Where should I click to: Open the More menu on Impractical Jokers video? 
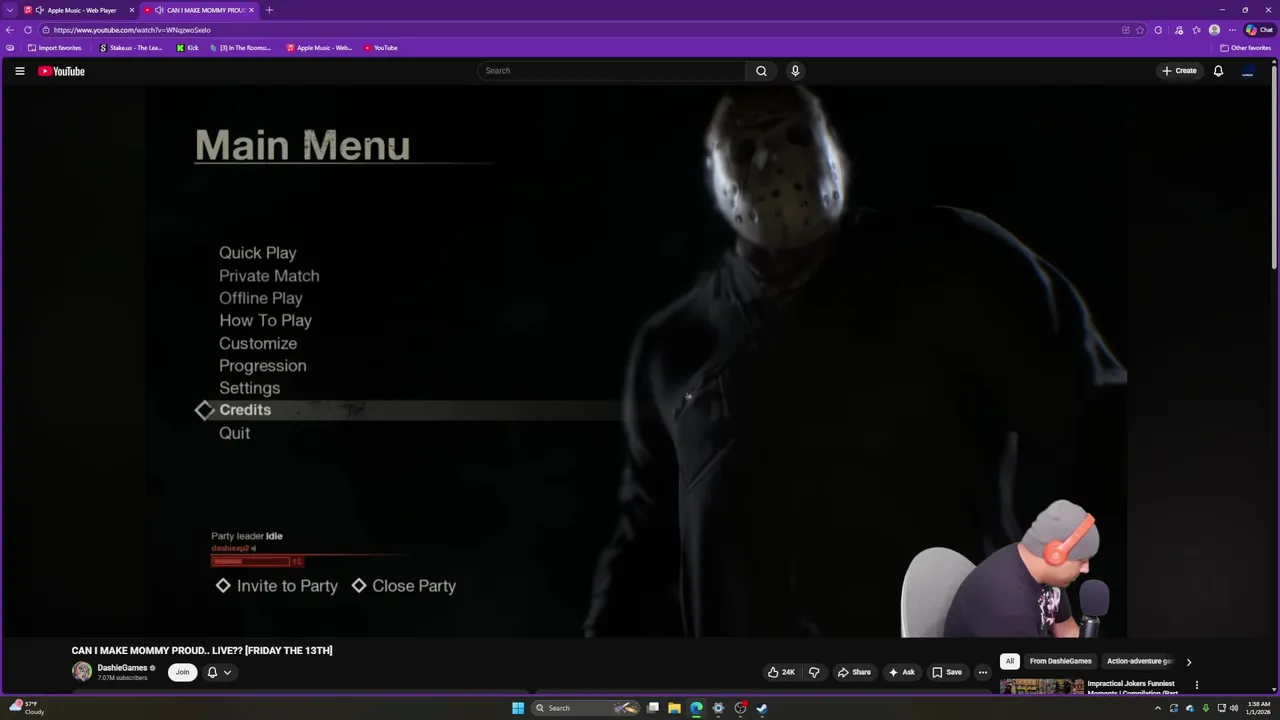click(x=1196, y=685)
